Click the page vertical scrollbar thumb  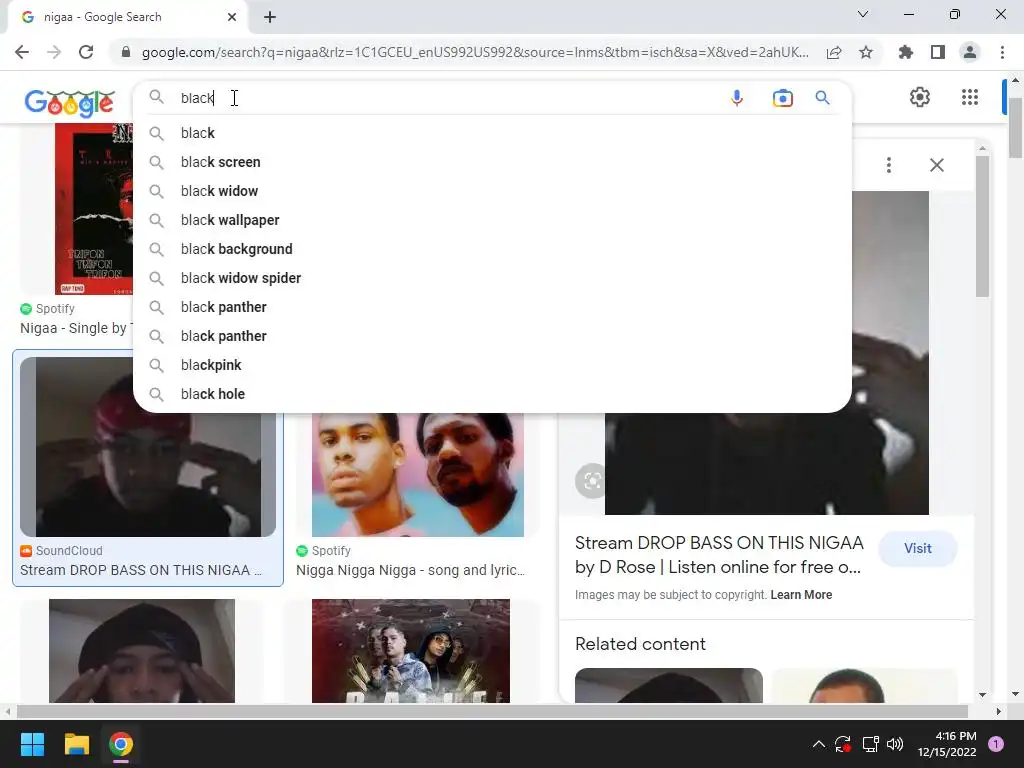click(1016, 127)
